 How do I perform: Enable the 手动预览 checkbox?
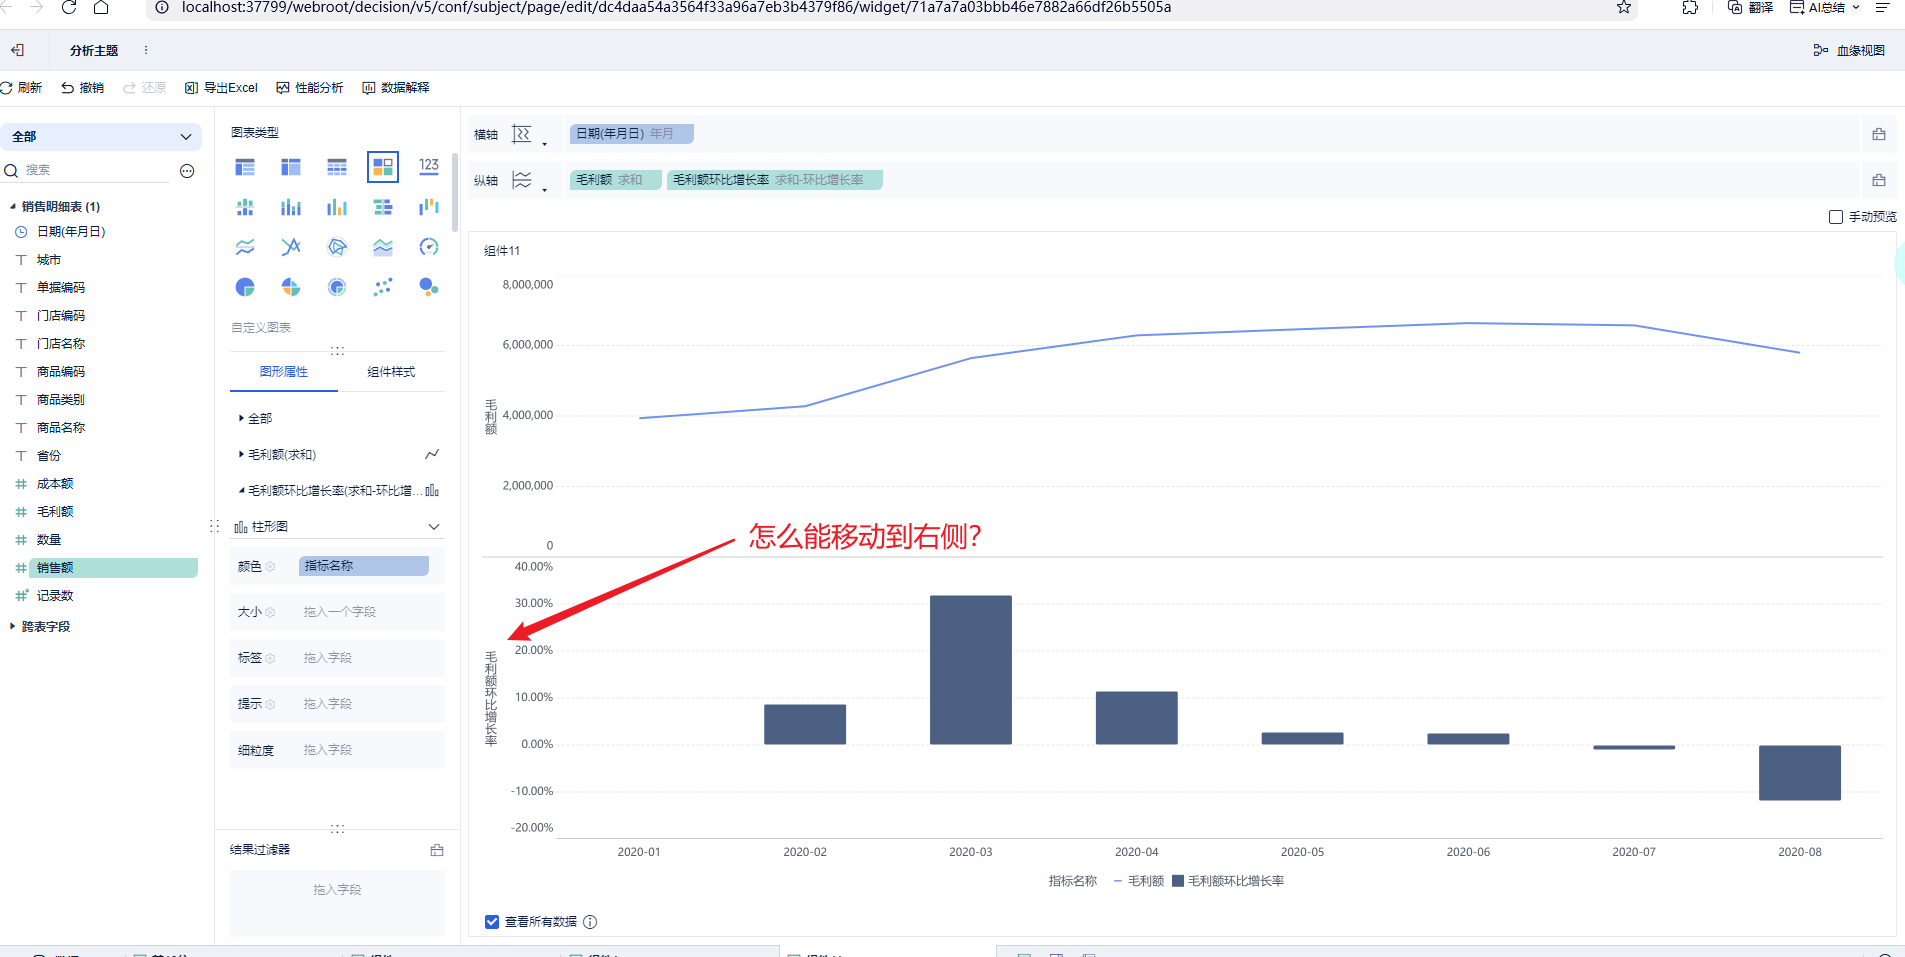[1836, 217]
